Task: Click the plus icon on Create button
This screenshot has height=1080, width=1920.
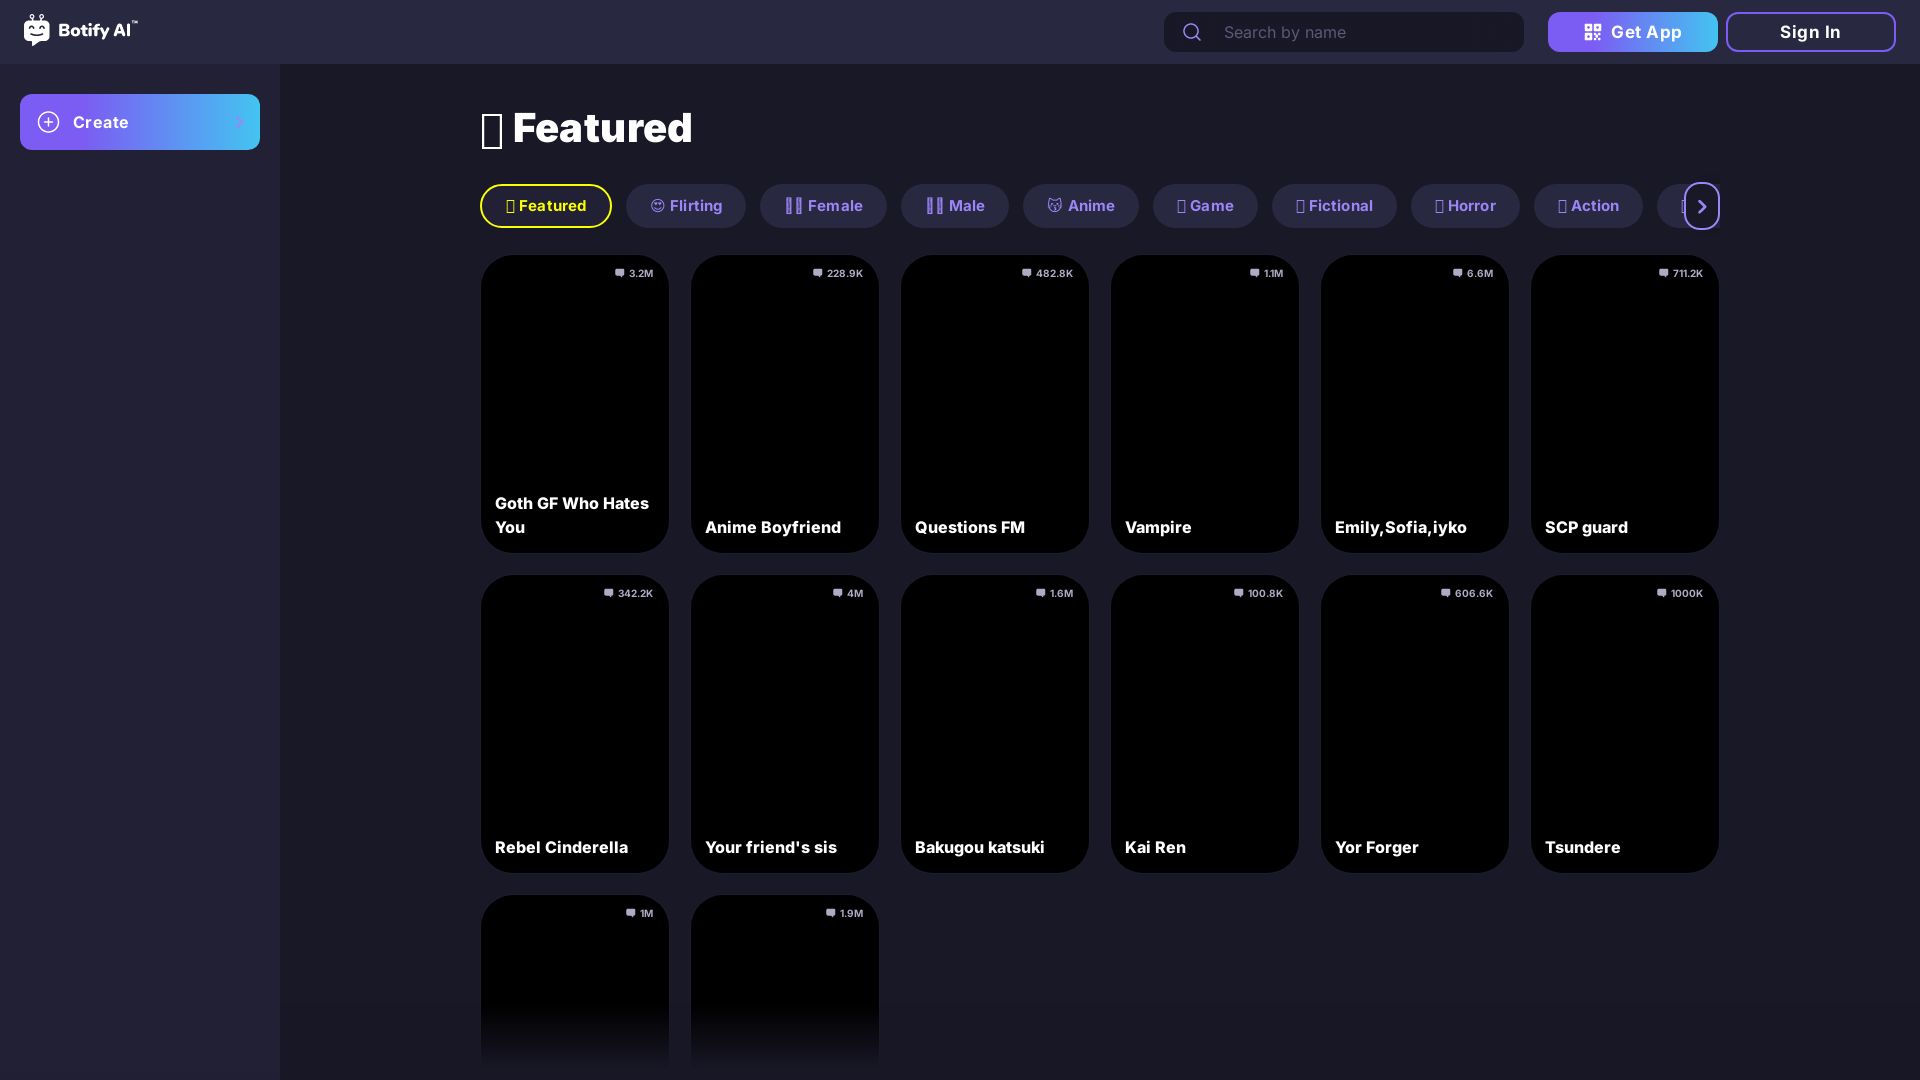Action: coord(49,122)
